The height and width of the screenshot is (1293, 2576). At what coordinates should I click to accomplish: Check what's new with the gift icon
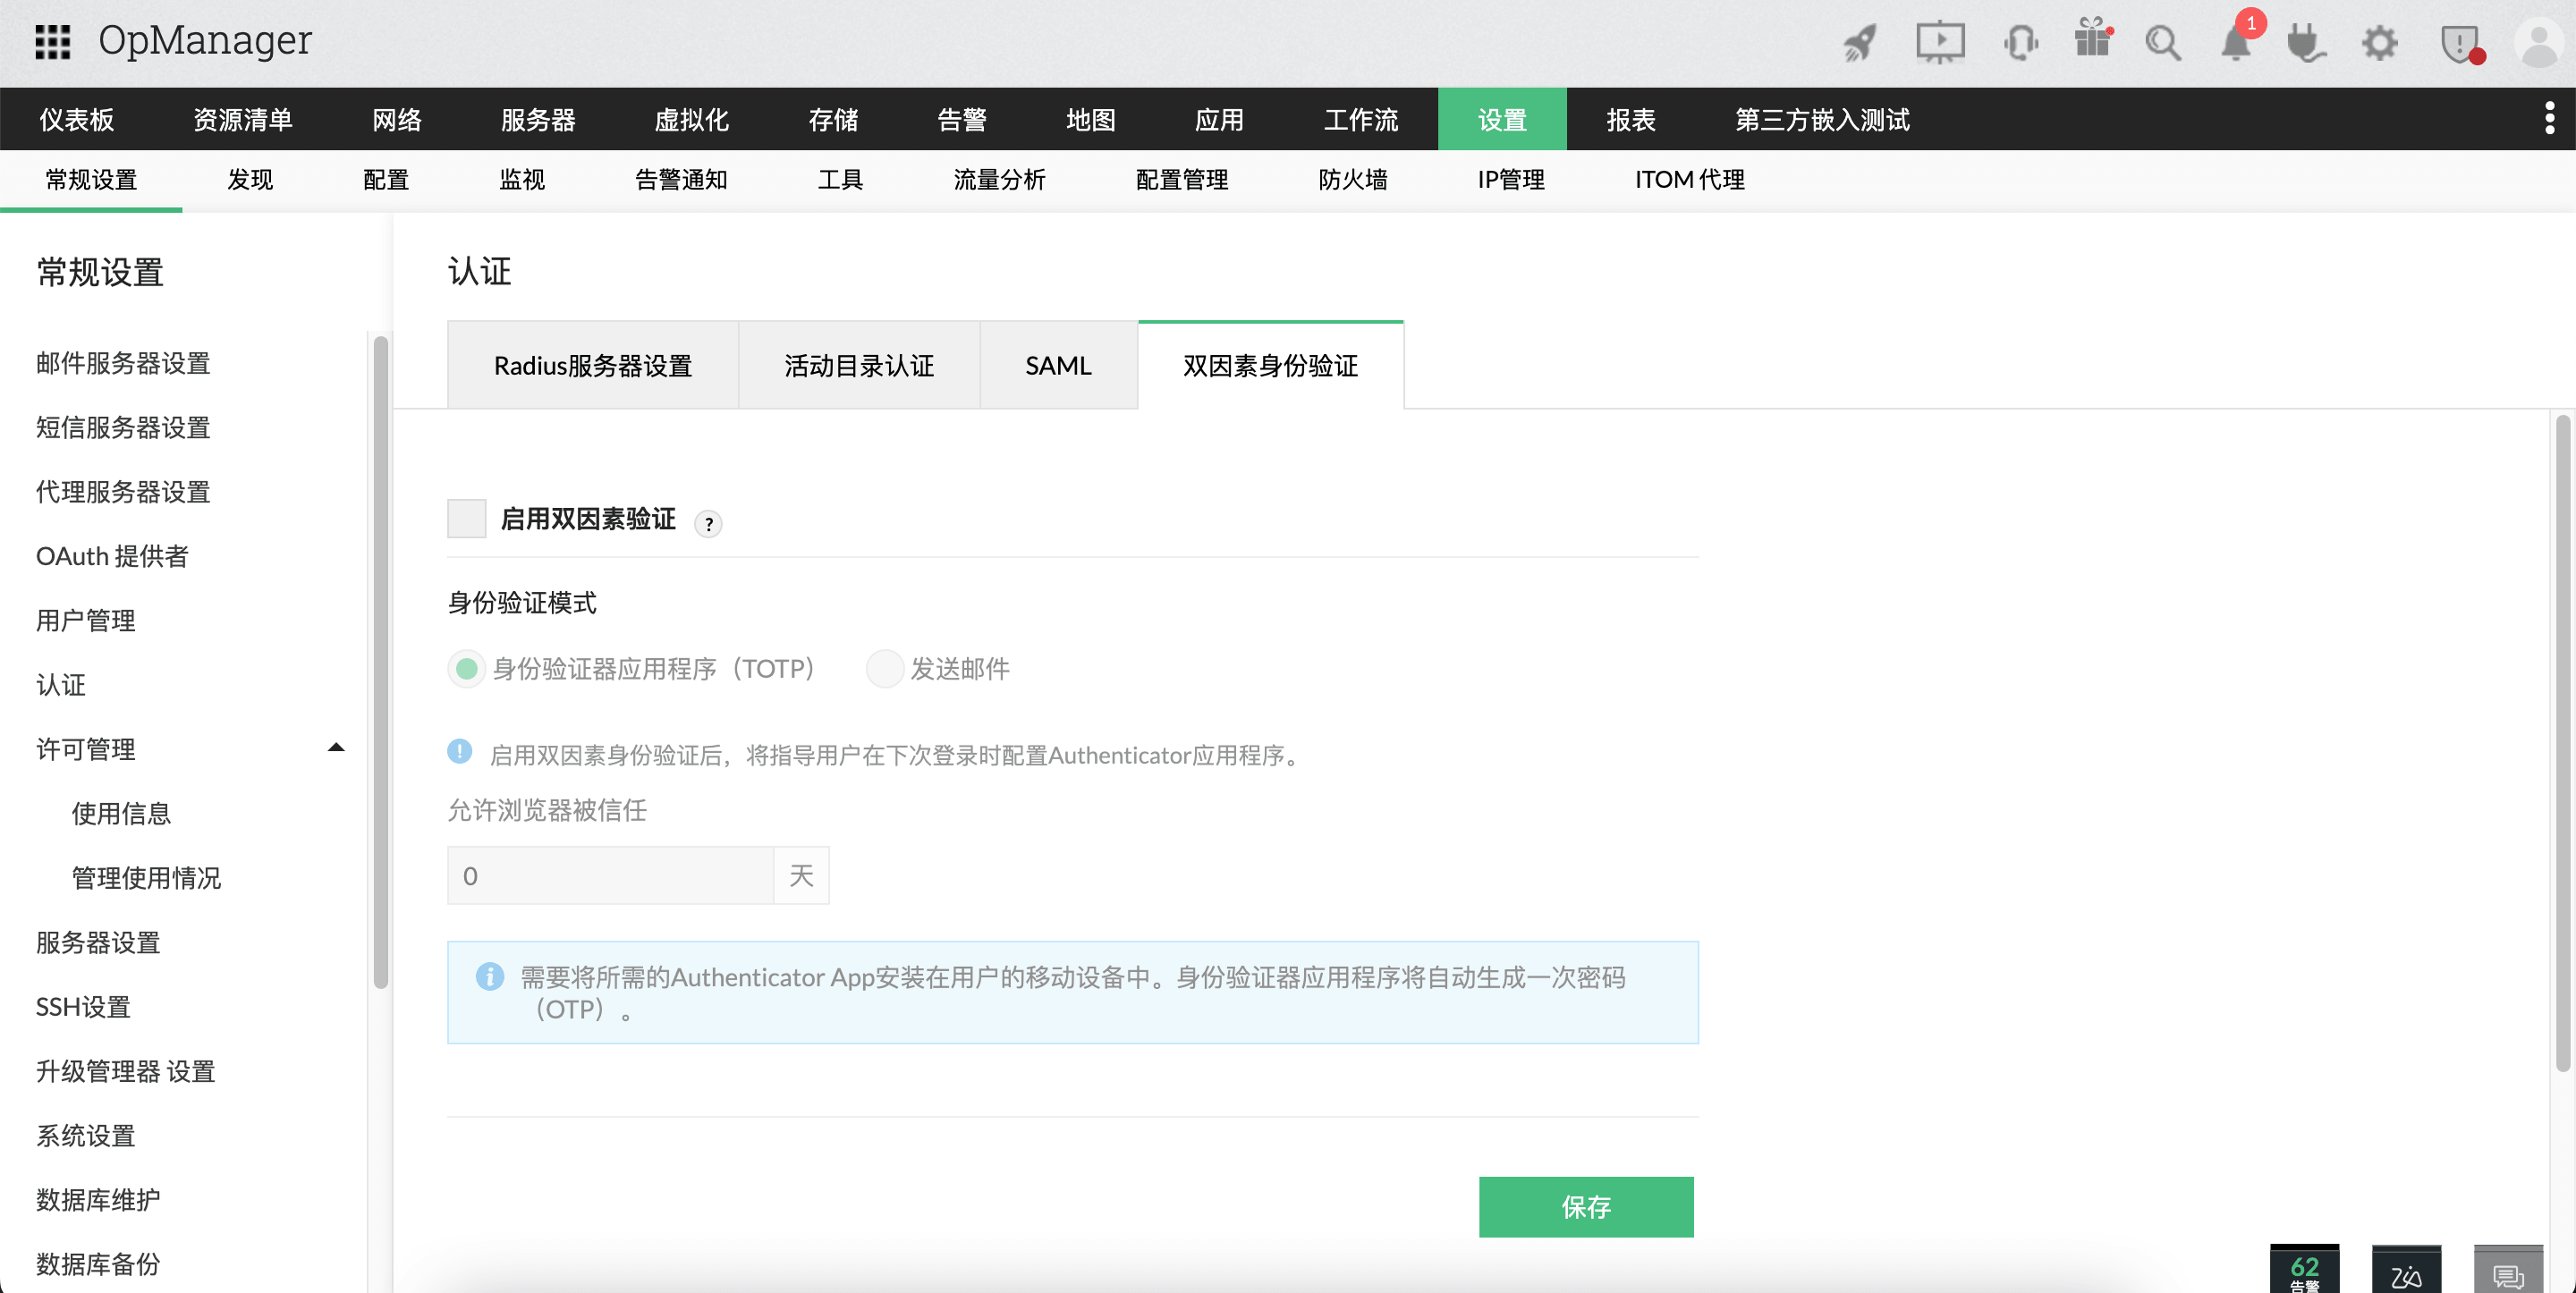[x=2093, y=43]
